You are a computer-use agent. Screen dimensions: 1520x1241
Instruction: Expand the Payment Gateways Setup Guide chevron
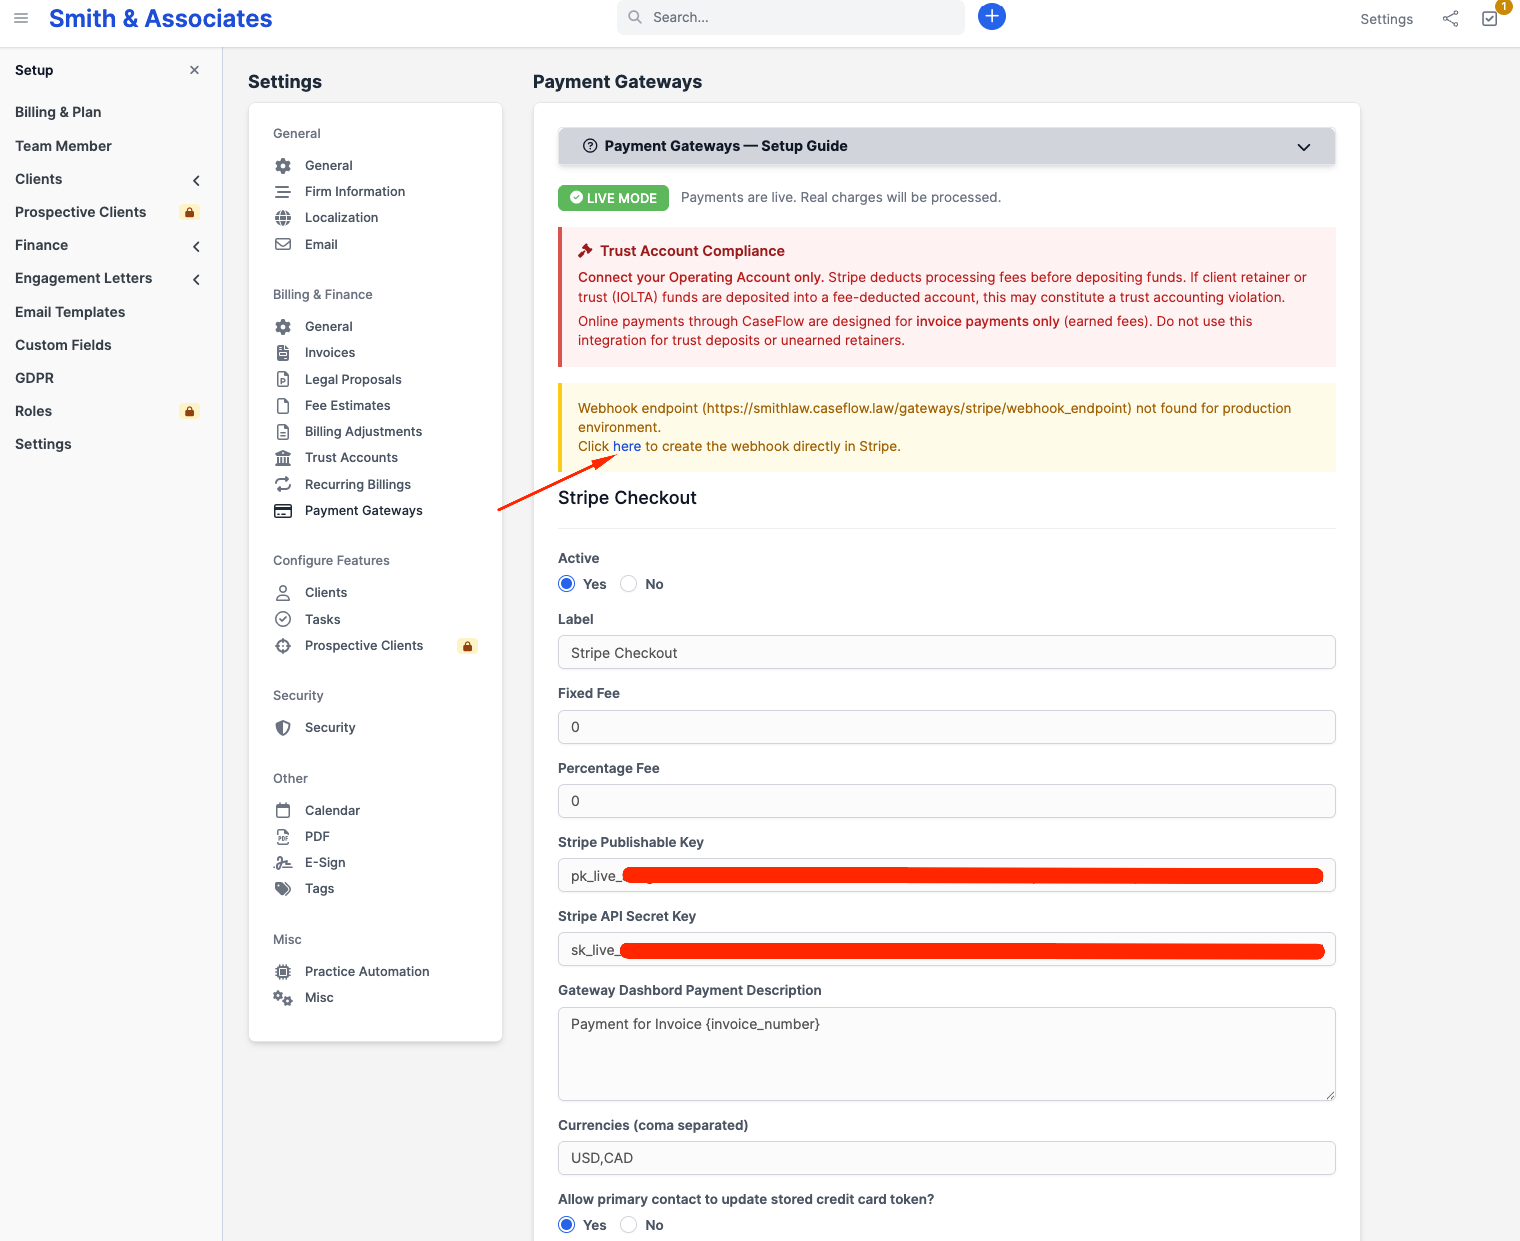1304,147
